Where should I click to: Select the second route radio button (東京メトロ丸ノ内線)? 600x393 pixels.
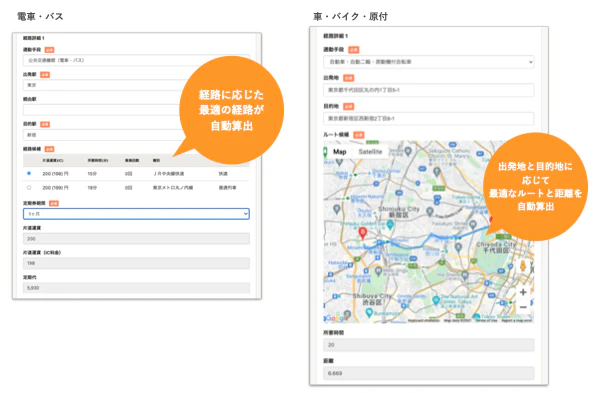(x=29, y=188)
